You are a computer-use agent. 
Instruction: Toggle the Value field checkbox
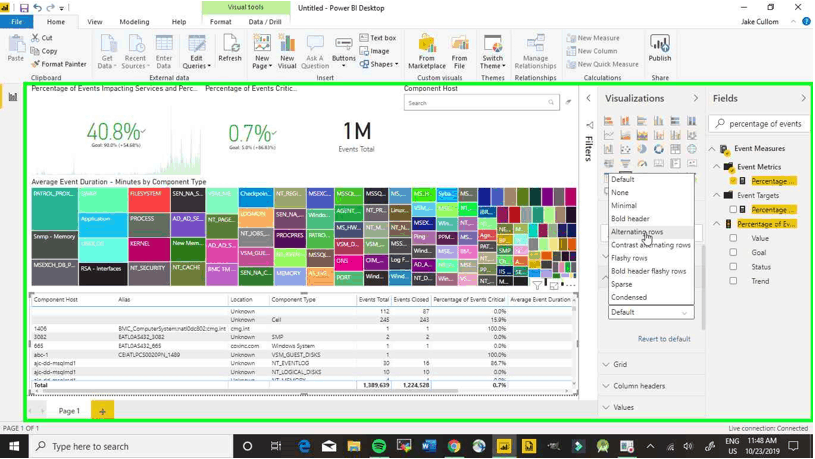pyautogui.click(x=733, y=238)
